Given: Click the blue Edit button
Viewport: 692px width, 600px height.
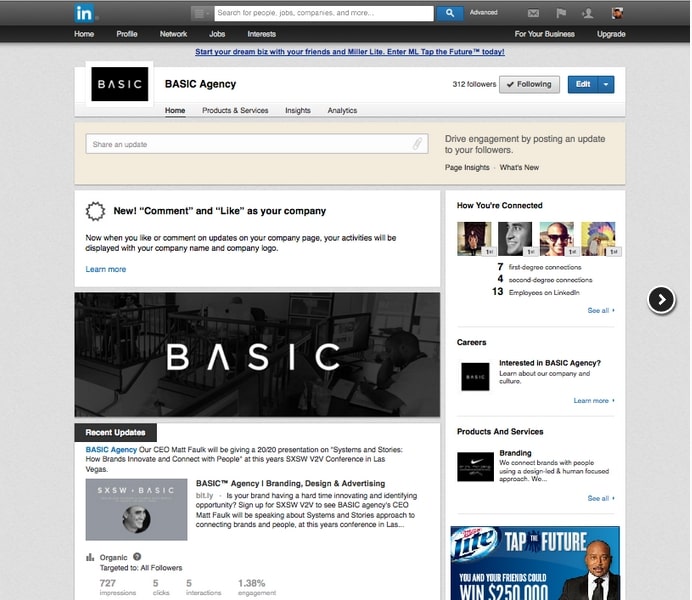Looking at the screenshot, I should pyautogui.click(x=582, y=85).
